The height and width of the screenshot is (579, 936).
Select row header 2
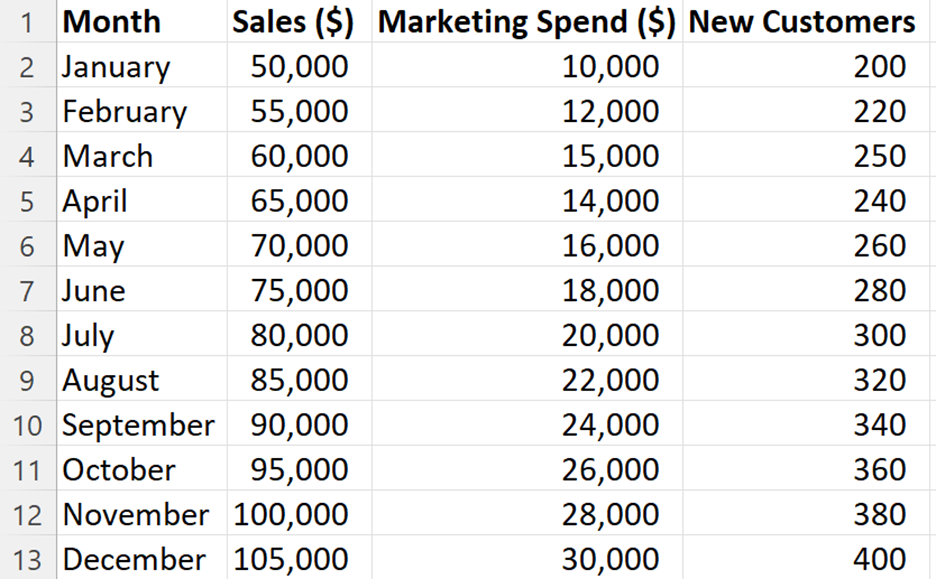(x=28, y=65)
